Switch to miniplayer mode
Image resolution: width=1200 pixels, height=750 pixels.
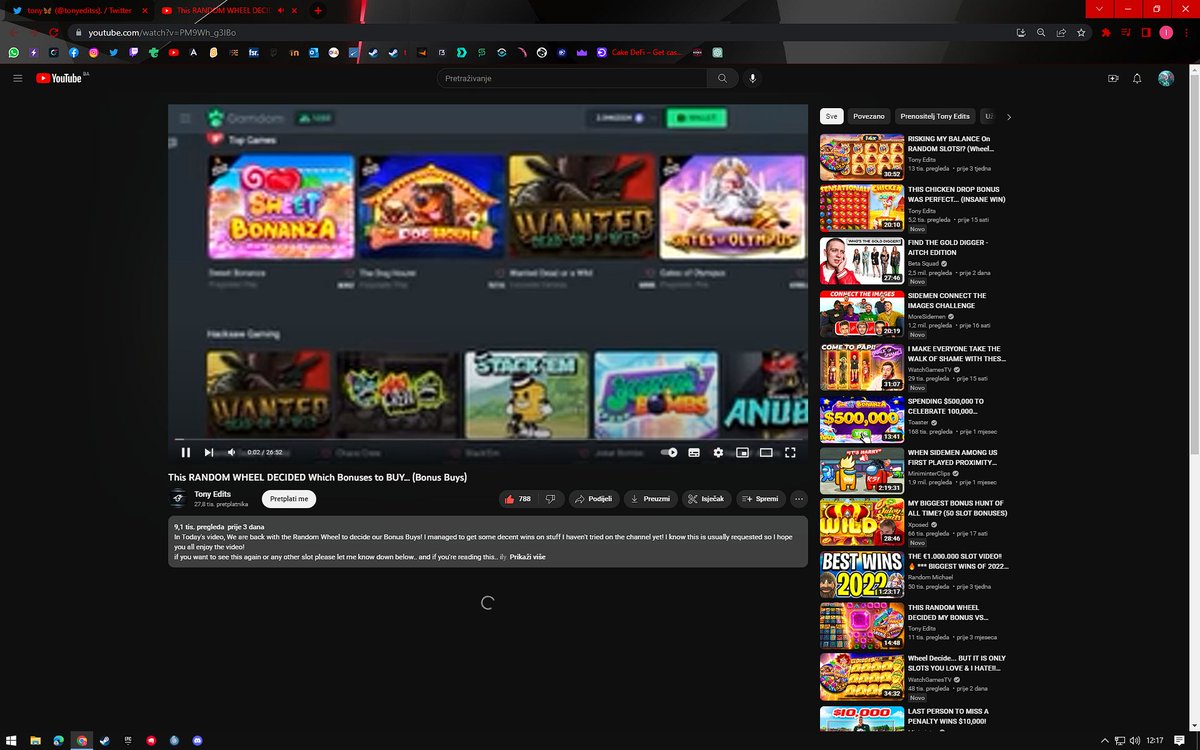[742, 452]
